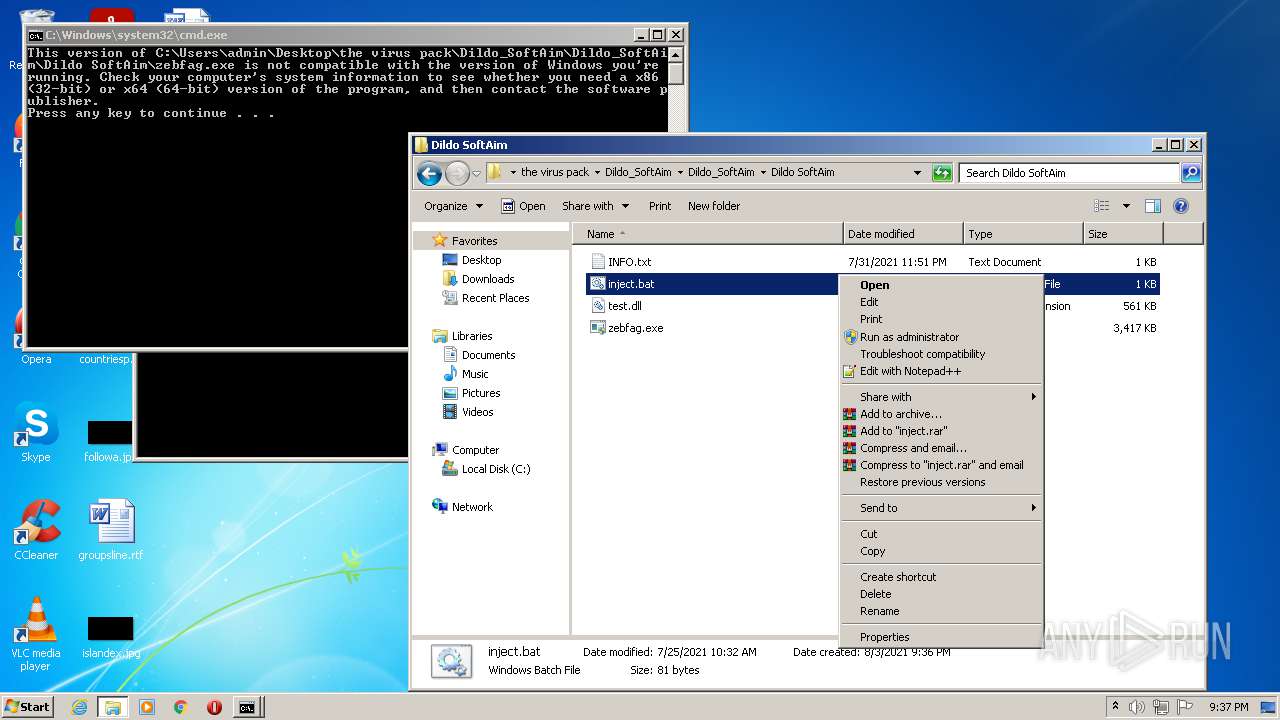Click the Explorer Back navigation button
The image size is (1280, 720).
[x=429, y=173]
